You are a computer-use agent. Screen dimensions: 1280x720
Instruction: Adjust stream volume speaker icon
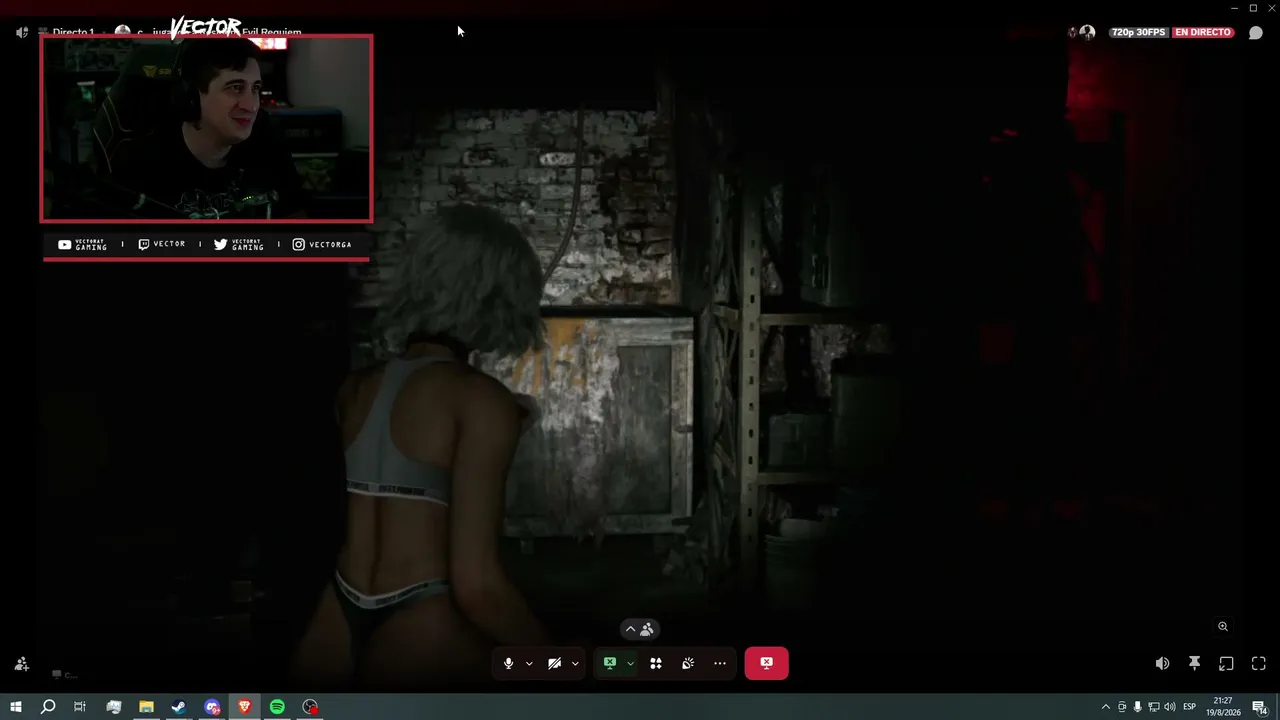[x=1162, y=663]
